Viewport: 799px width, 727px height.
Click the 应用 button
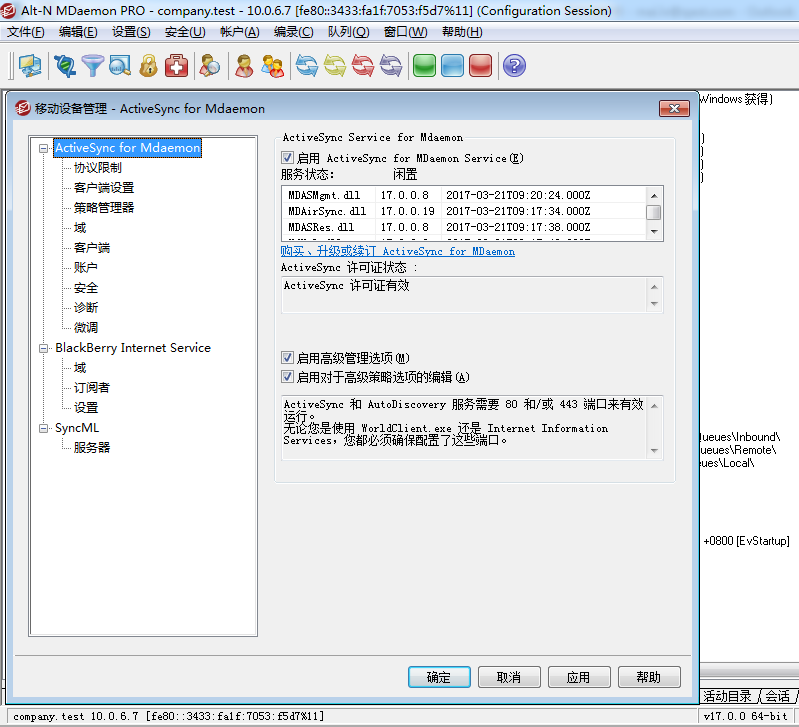pos(578,677)
